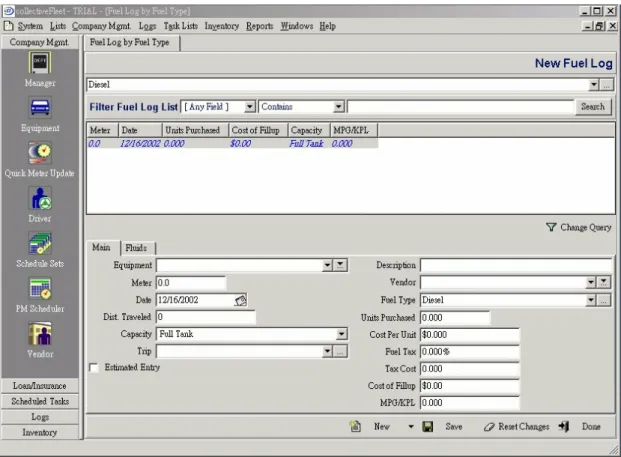Expand the Contains condition dropdown
The width and height of the screenshot is (621, 457).
pyautogui.click(x=338, y=107)
